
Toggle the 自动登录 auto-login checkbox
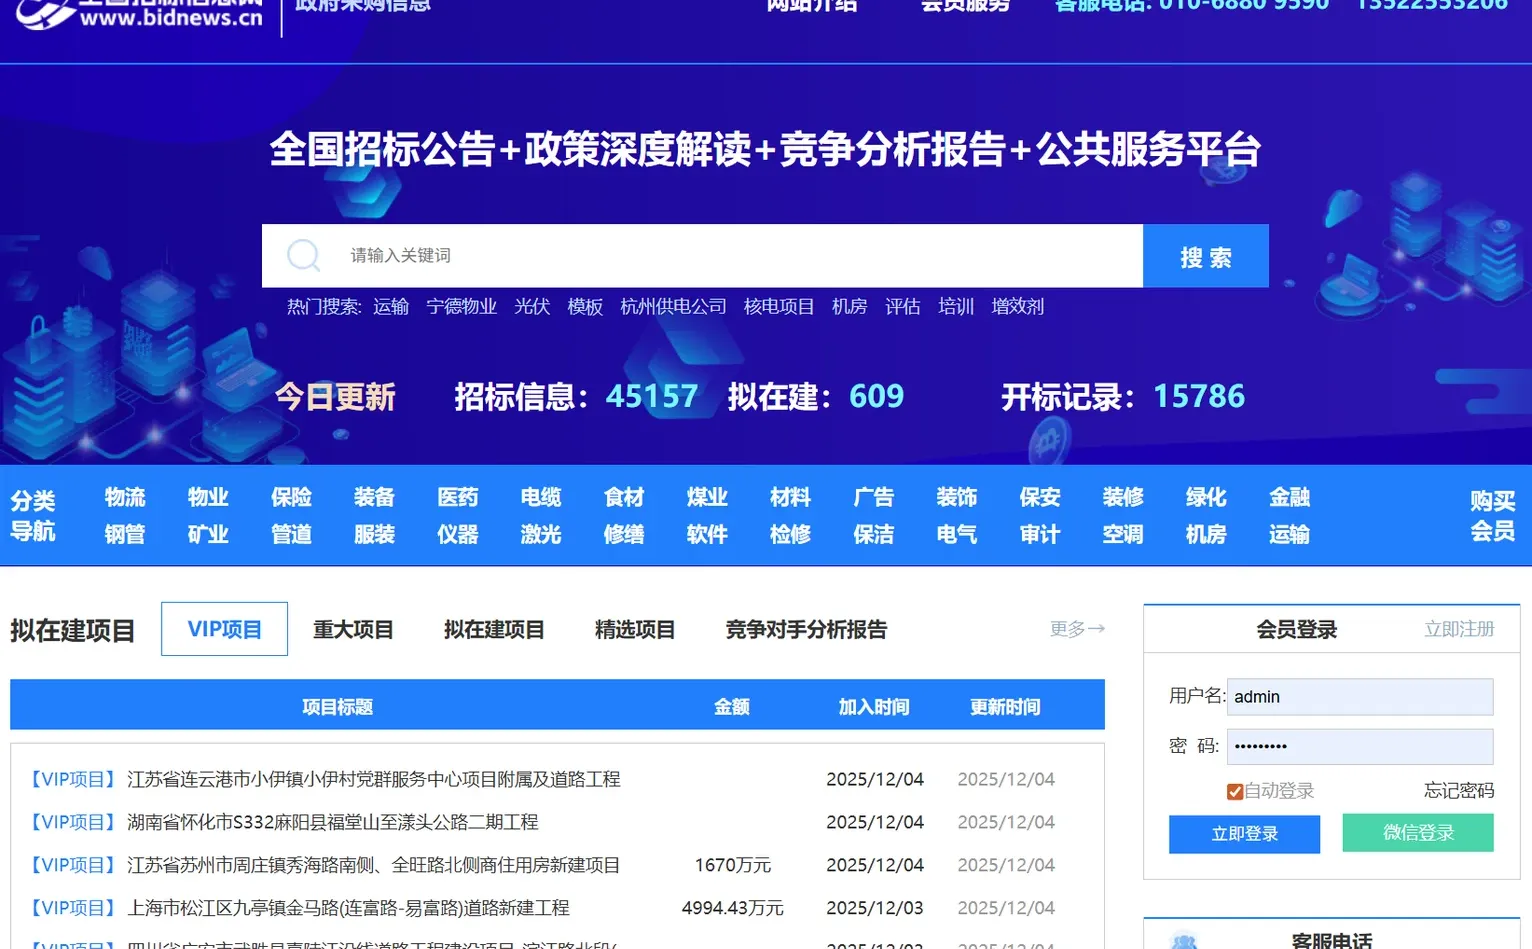[1235, 790]
